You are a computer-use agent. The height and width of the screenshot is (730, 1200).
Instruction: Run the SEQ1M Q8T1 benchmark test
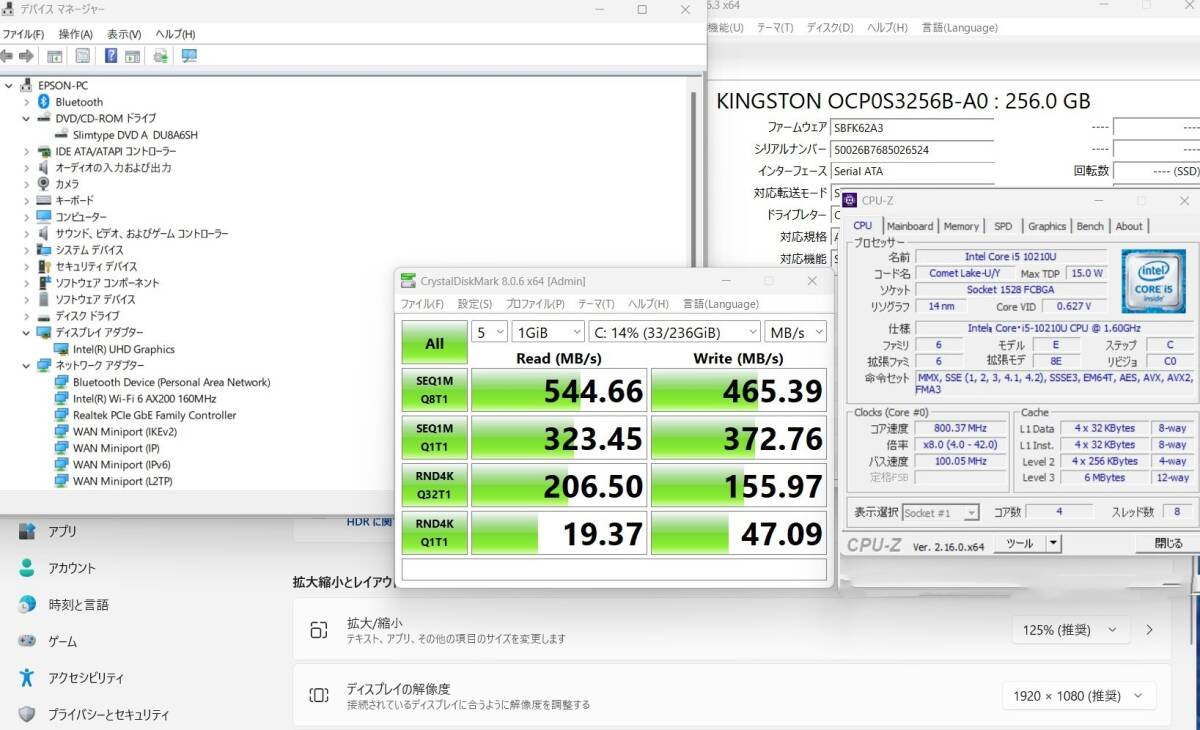click(x=434, y=390)
